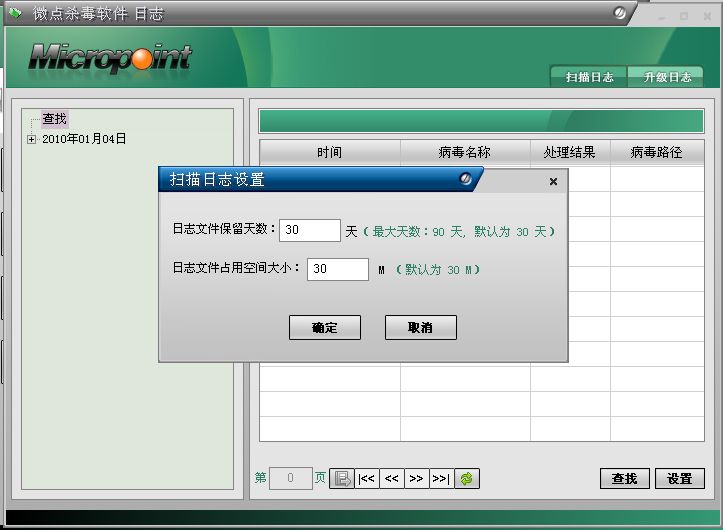Click the 默认为 30 M hint text
Screen dimensions: 723x530
click(x=439, y=270)
